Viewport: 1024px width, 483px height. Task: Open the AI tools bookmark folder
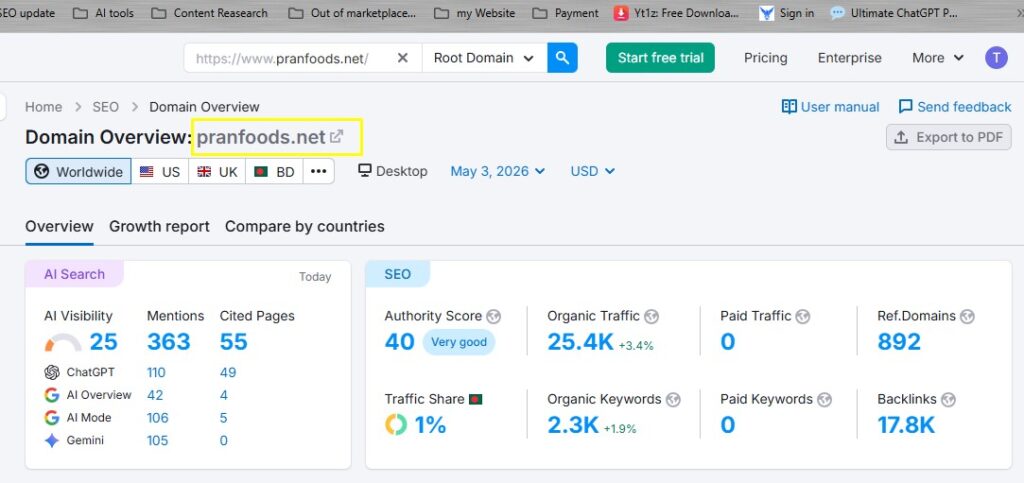[x=104, y=13]
